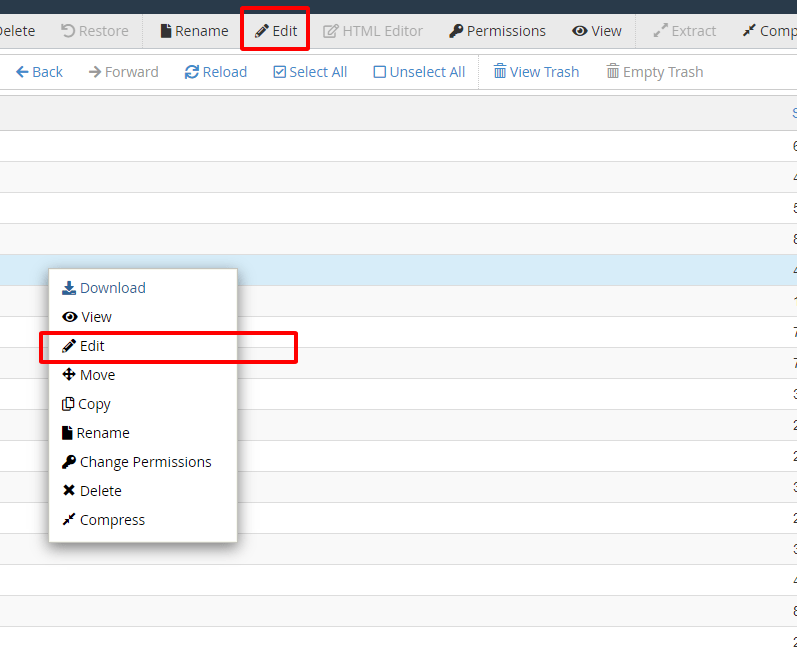Open Permissions in the top toolbar
The image size is (797, 654).
coord(497,31)
